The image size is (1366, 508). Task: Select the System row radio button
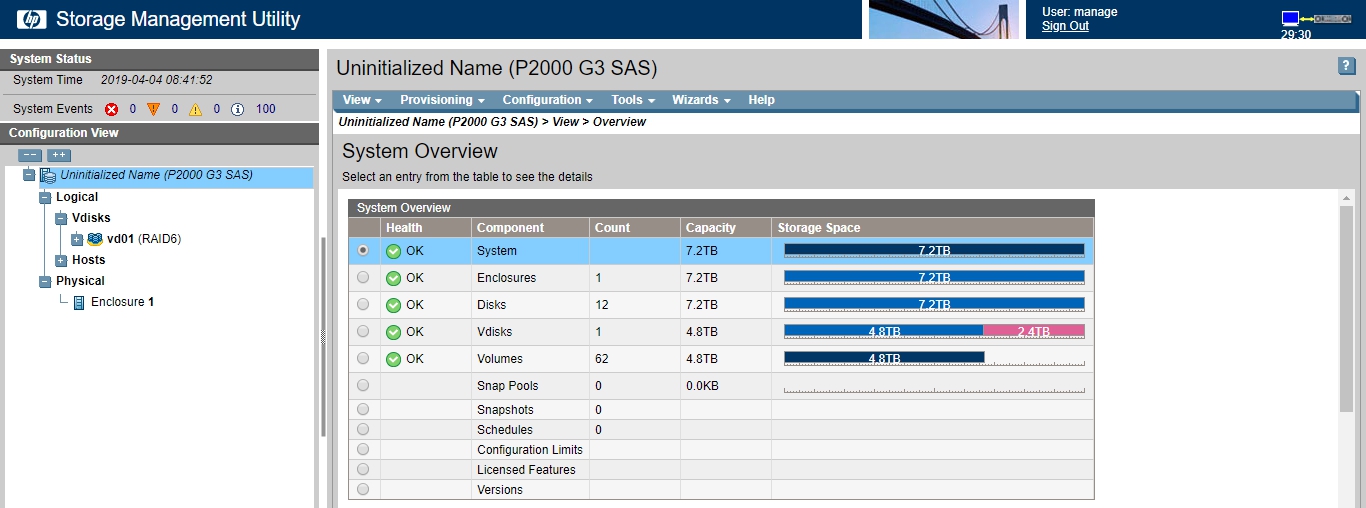click(362, 250)
